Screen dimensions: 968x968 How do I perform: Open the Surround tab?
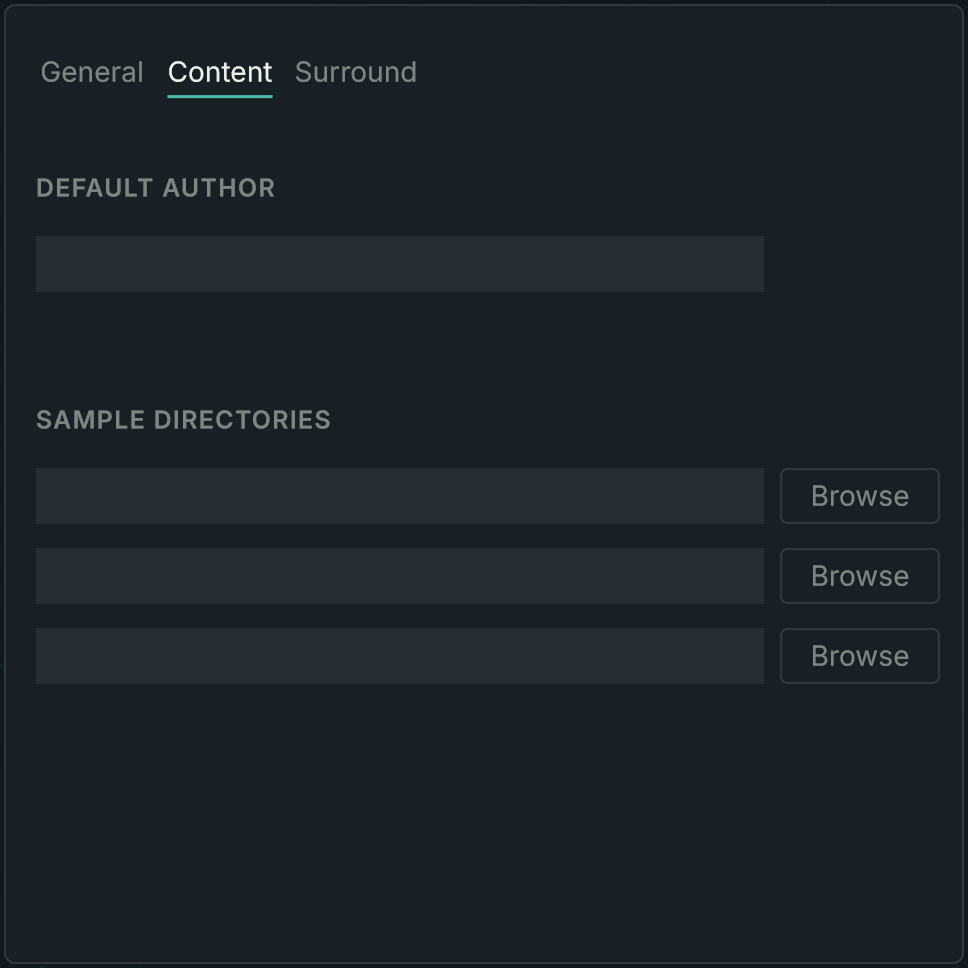pos(356,72)
